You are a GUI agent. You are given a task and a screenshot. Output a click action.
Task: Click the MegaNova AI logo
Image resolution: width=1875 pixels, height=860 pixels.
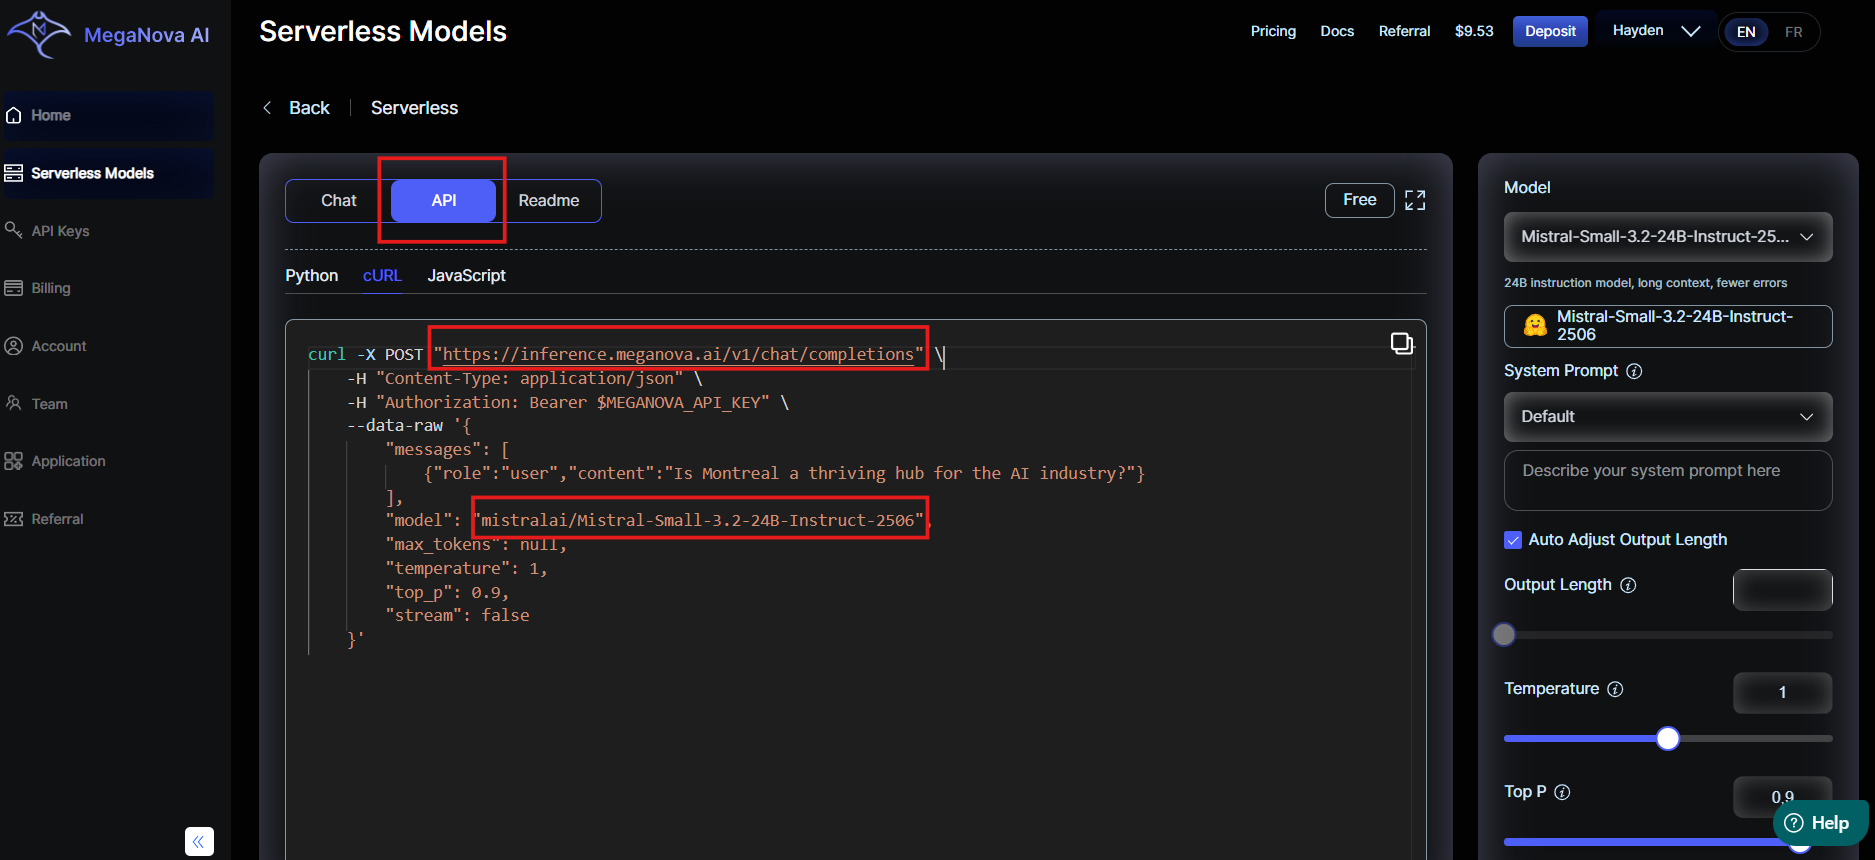coord(108,34)
